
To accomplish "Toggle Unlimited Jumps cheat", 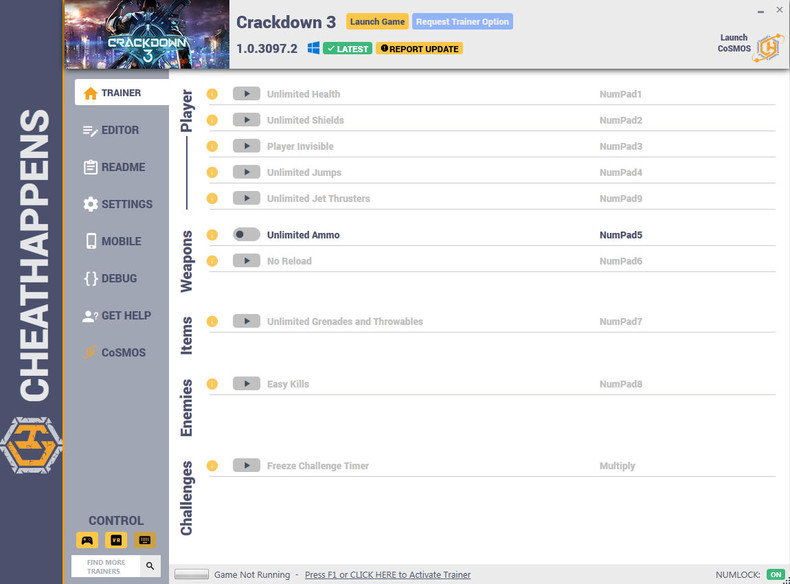I will (246, 172).
